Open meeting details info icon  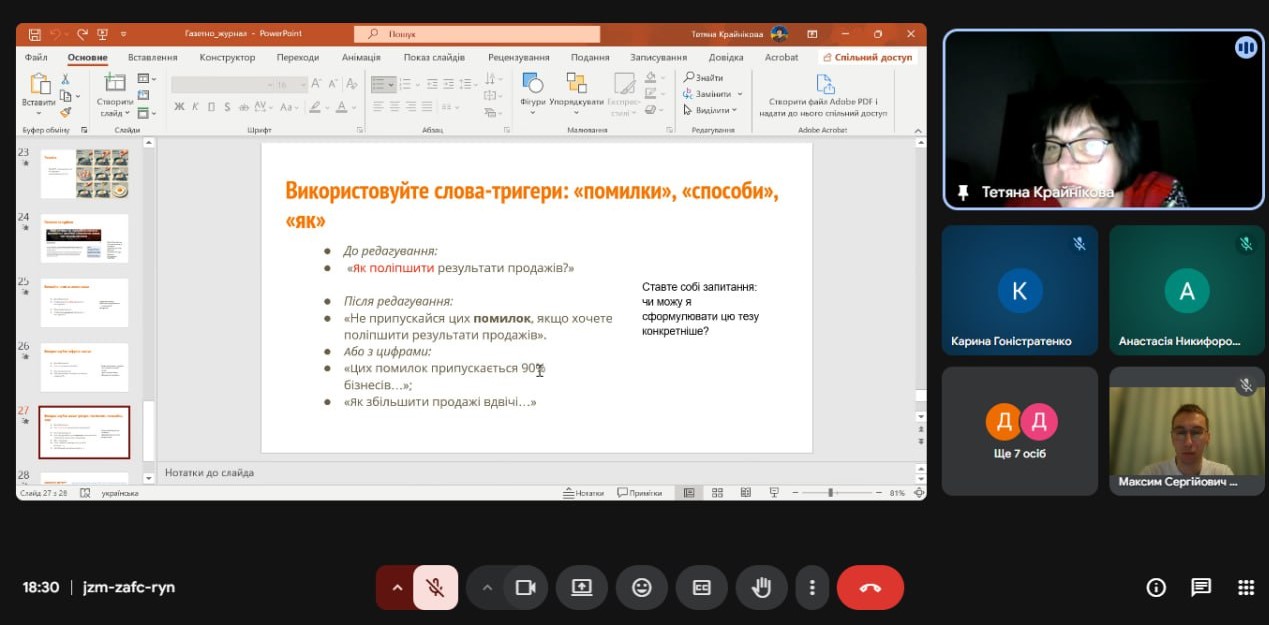(1156, 587)
